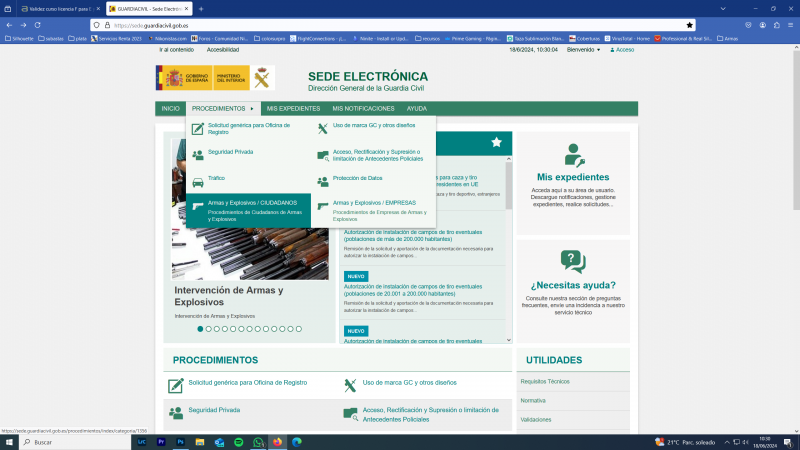
Task: Click the star icon in news header
Action: (x=496, y=142)
